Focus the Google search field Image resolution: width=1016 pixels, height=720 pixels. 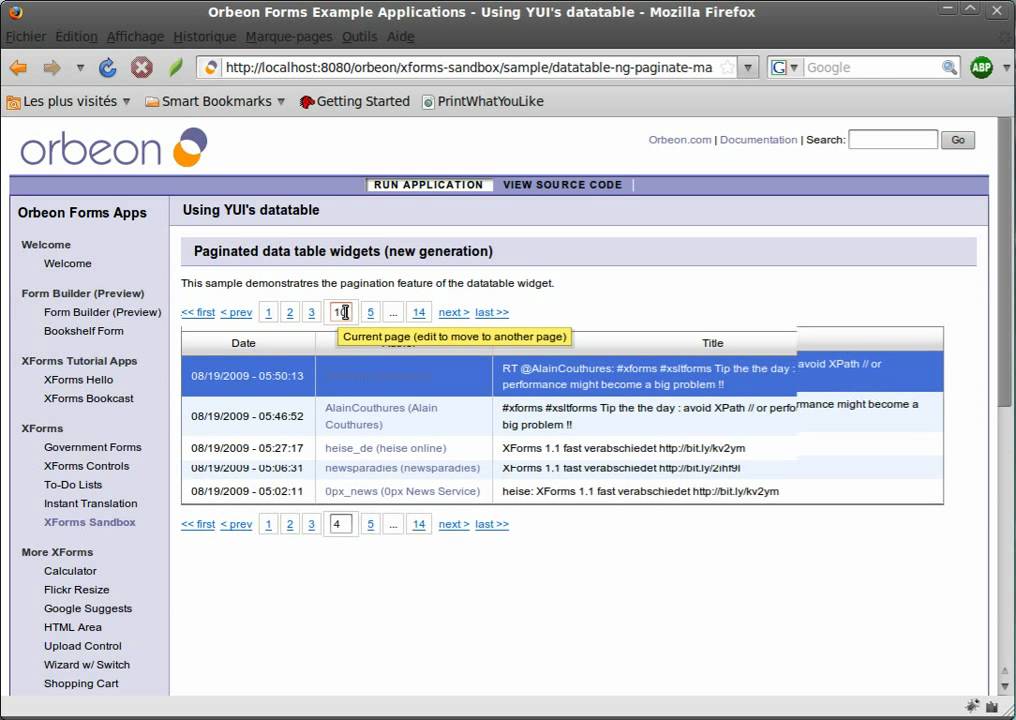click(872, 67)
